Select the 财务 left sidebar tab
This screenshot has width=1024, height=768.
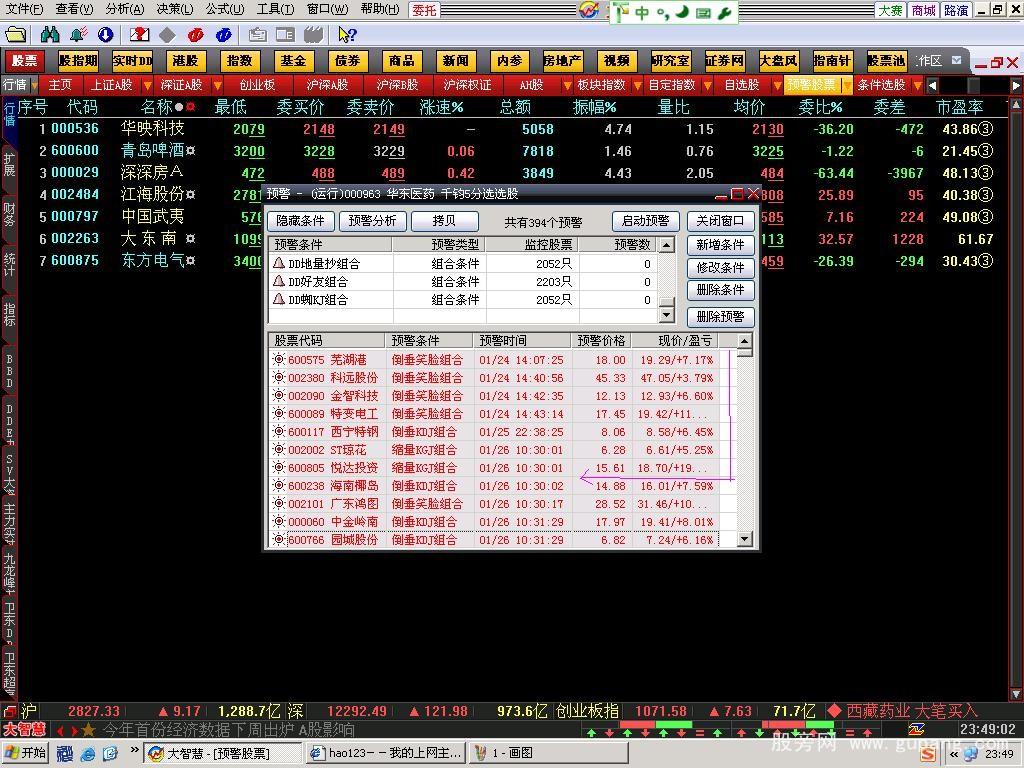(9, 214)
